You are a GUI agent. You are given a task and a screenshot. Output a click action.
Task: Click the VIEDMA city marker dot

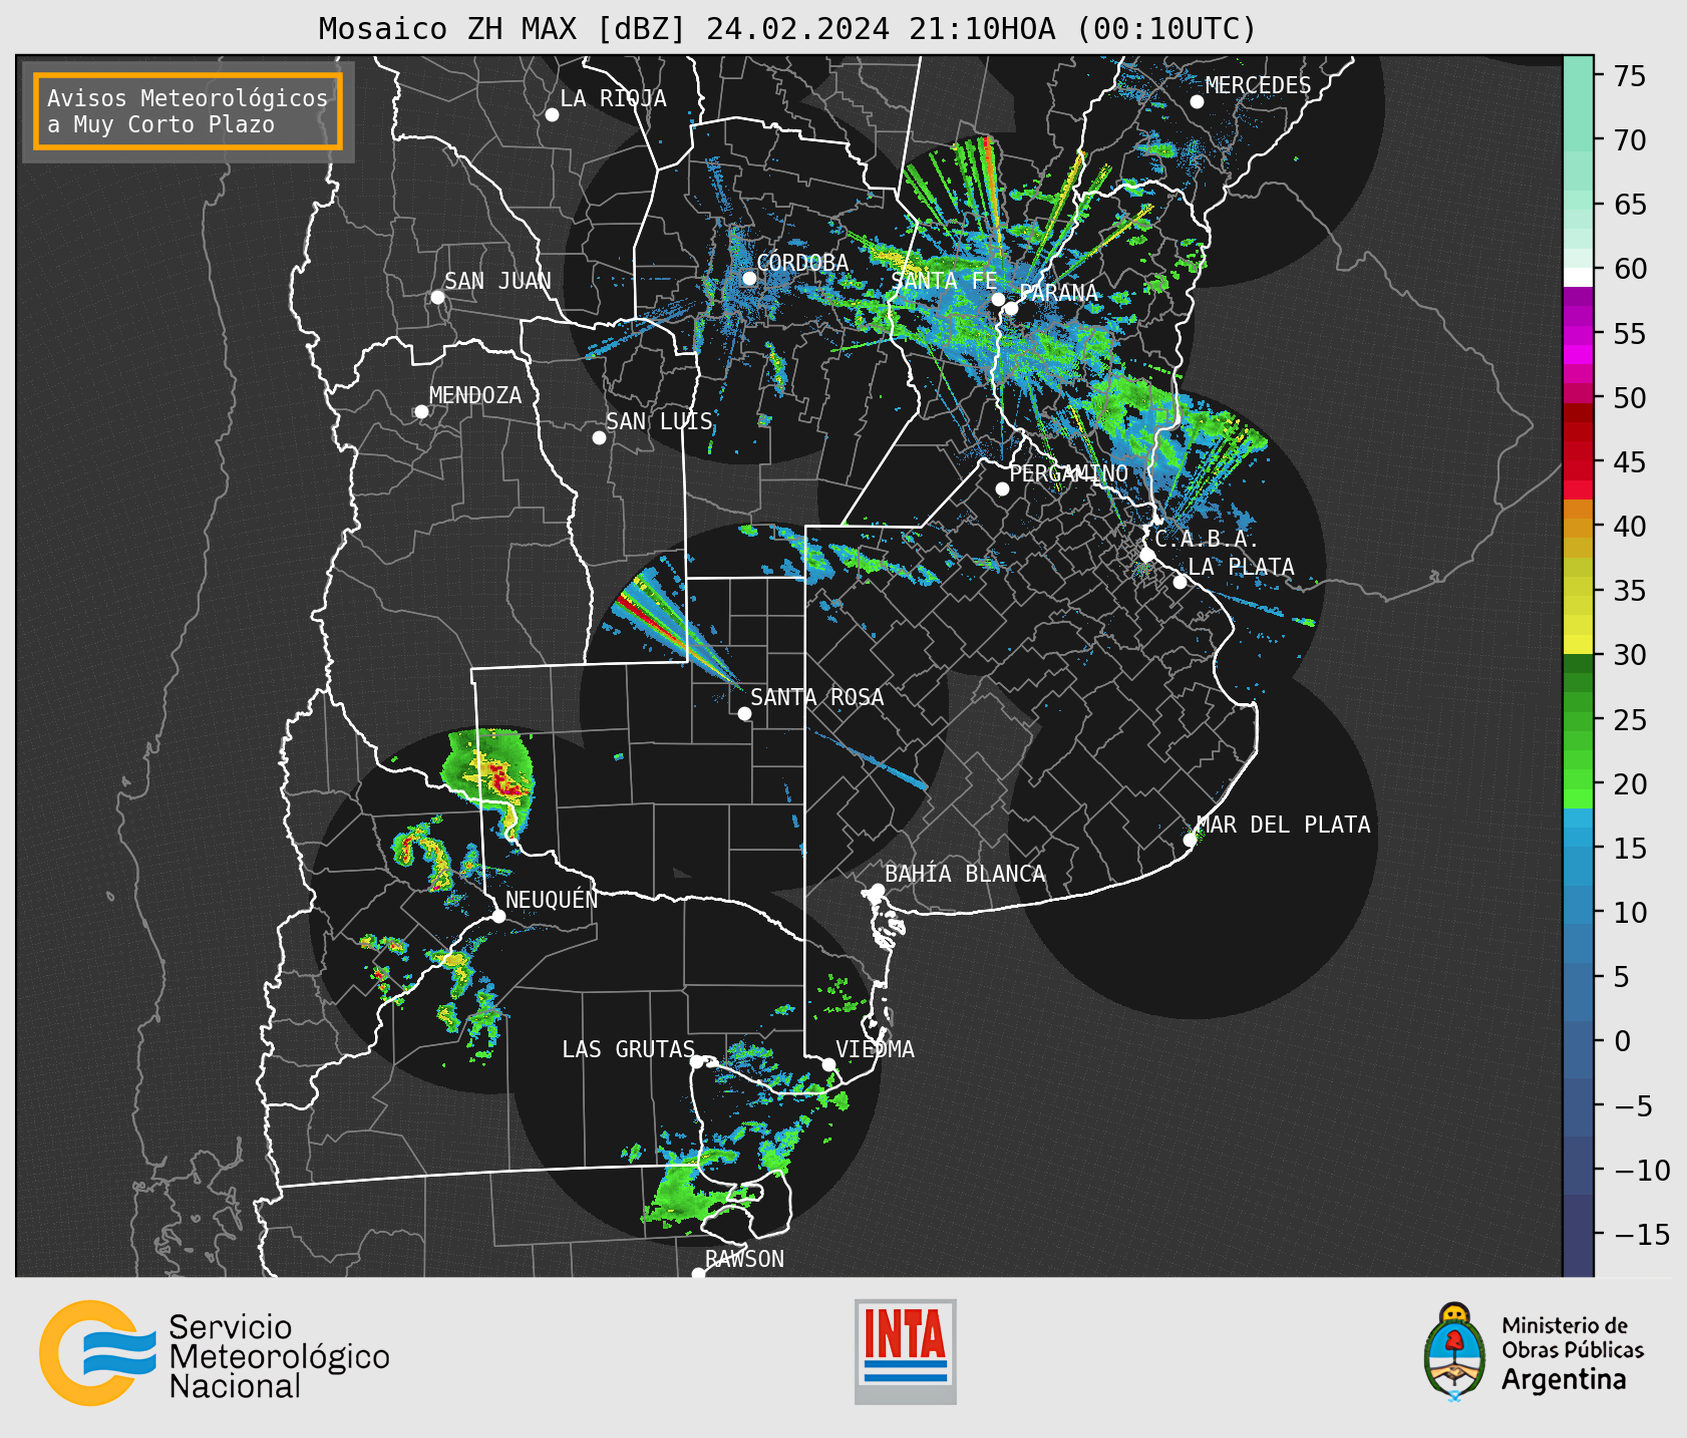(x=829, y=1064)
